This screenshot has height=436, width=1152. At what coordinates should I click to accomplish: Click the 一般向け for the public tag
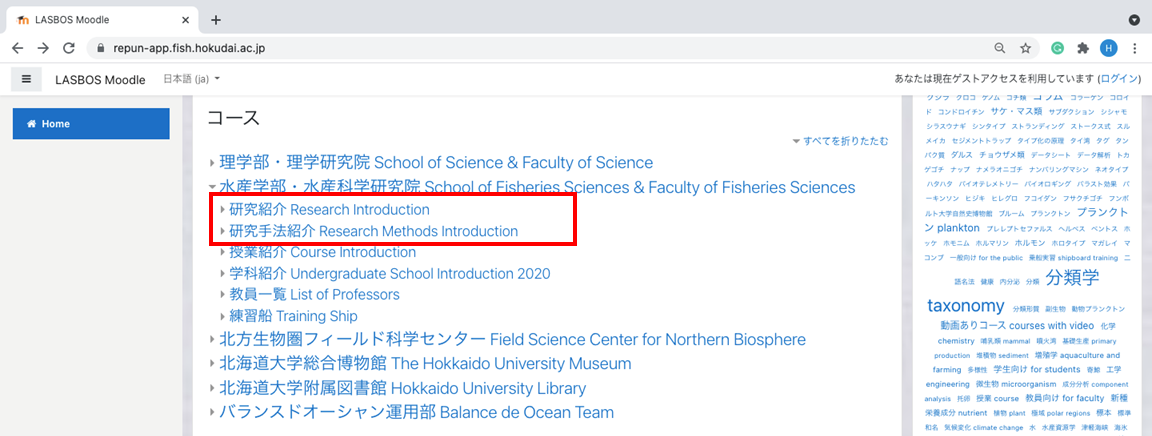click(x=986, y=258)
